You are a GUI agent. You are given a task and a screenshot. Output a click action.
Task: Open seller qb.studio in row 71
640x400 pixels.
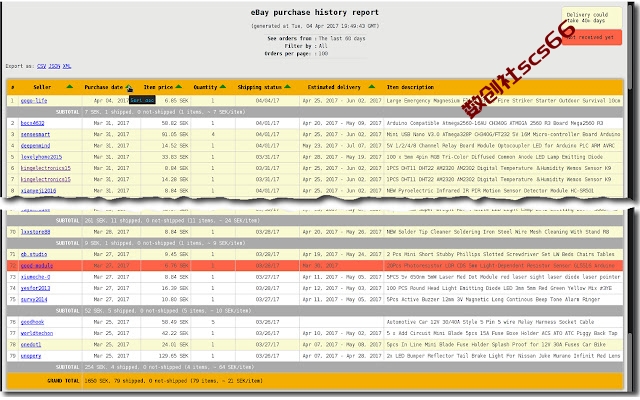point(34,254)
